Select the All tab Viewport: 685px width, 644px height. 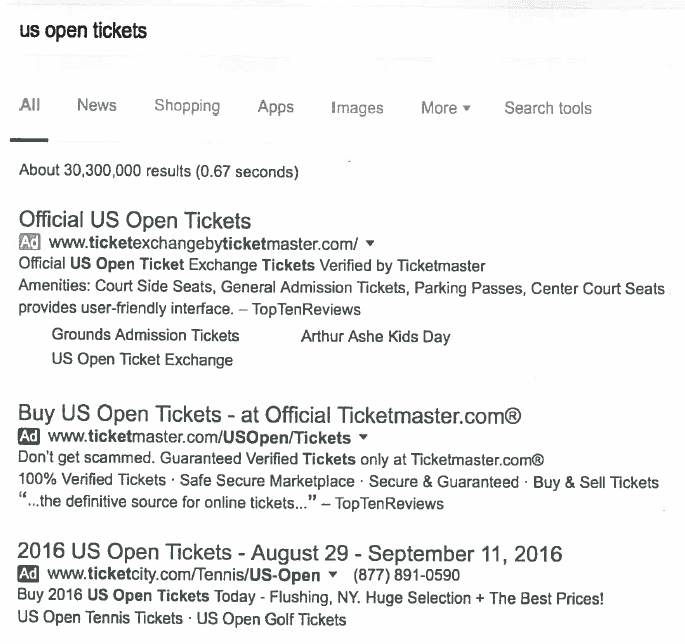coord(30,105)
